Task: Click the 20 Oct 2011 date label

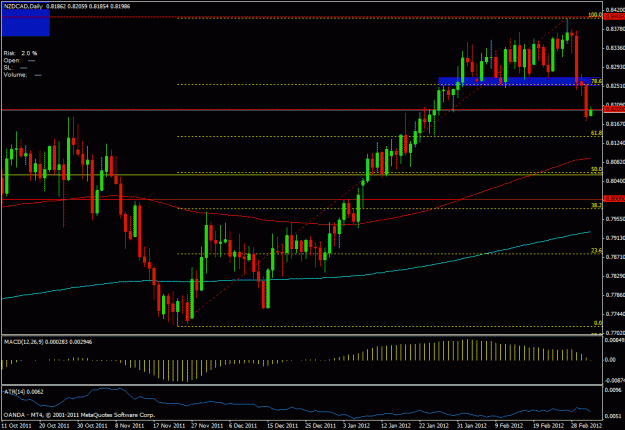Action: coord(54,426)
